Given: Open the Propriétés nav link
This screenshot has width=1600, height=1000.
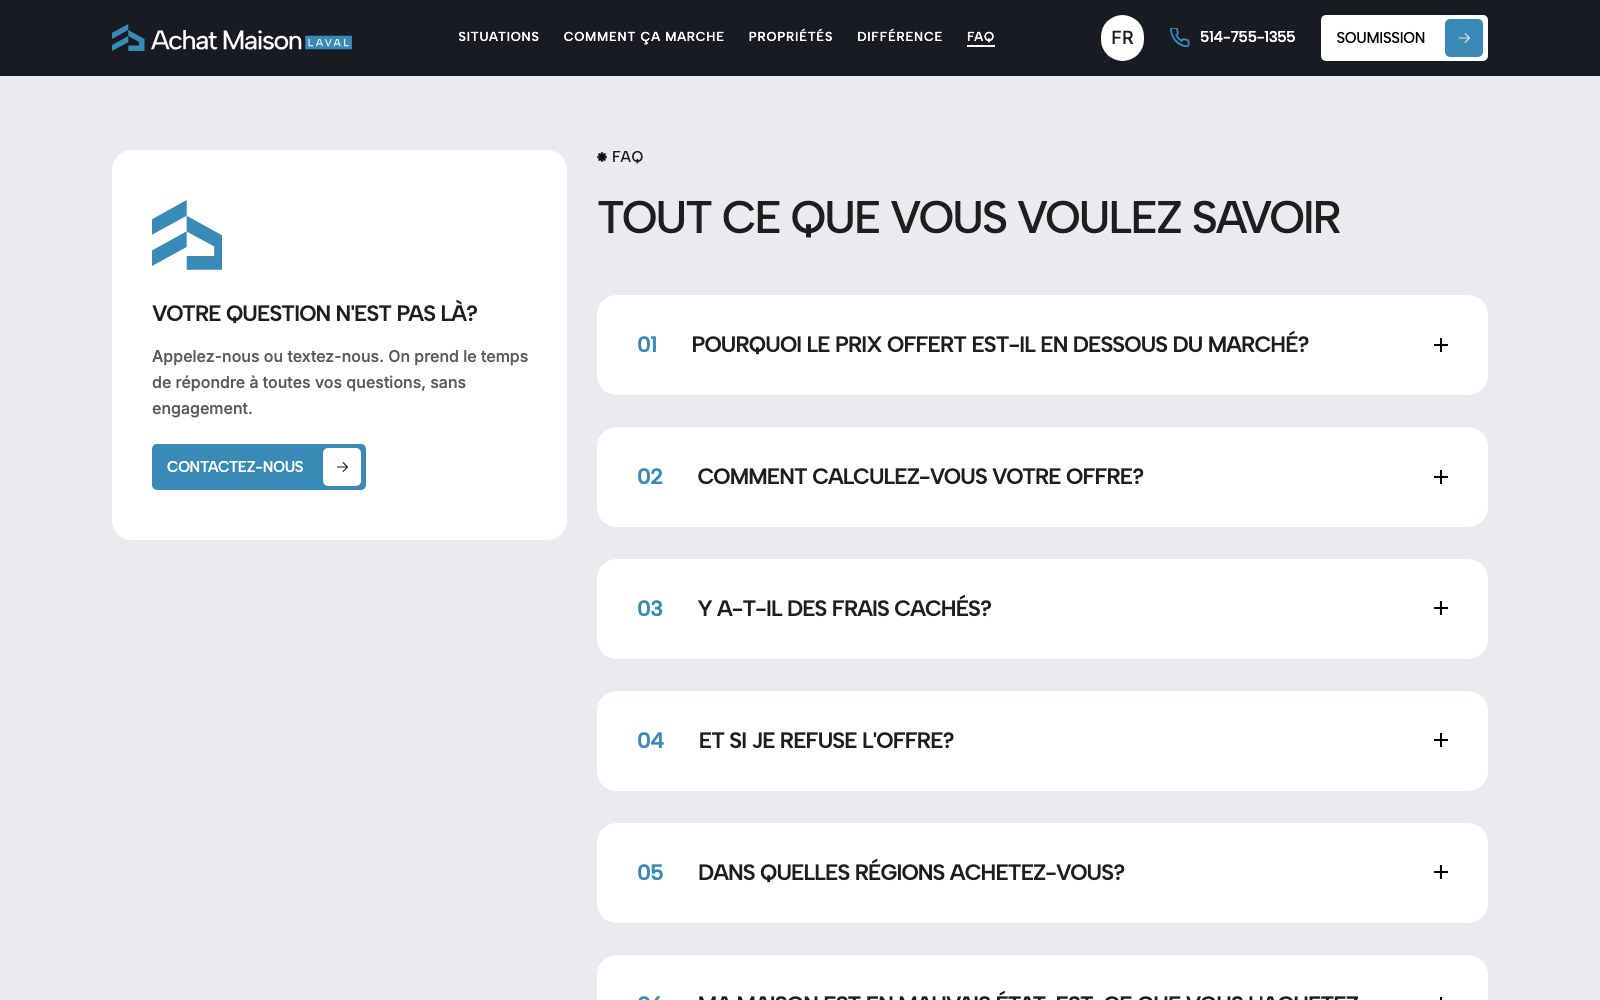Looking at the screenshot, I should tap(790, 37).
